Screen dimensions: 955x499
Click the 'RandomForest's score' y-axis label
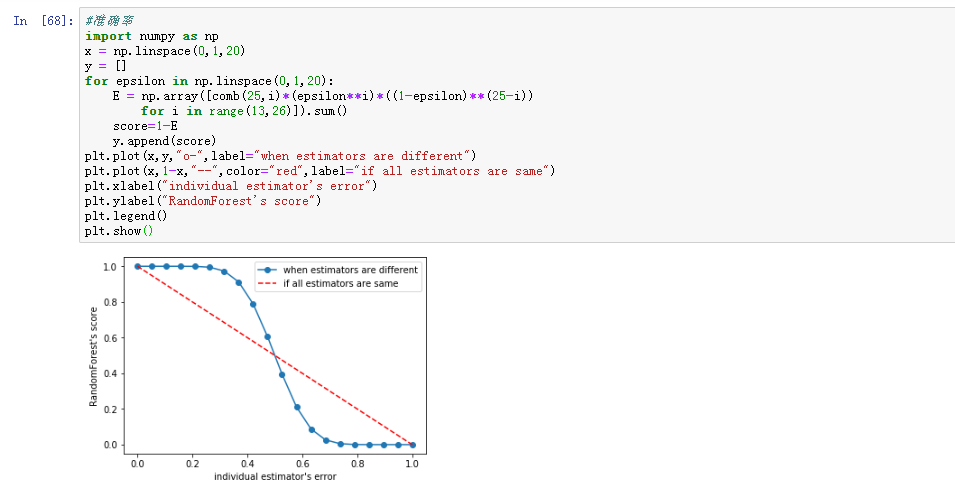pyautogui.click(x=93, y=356)
